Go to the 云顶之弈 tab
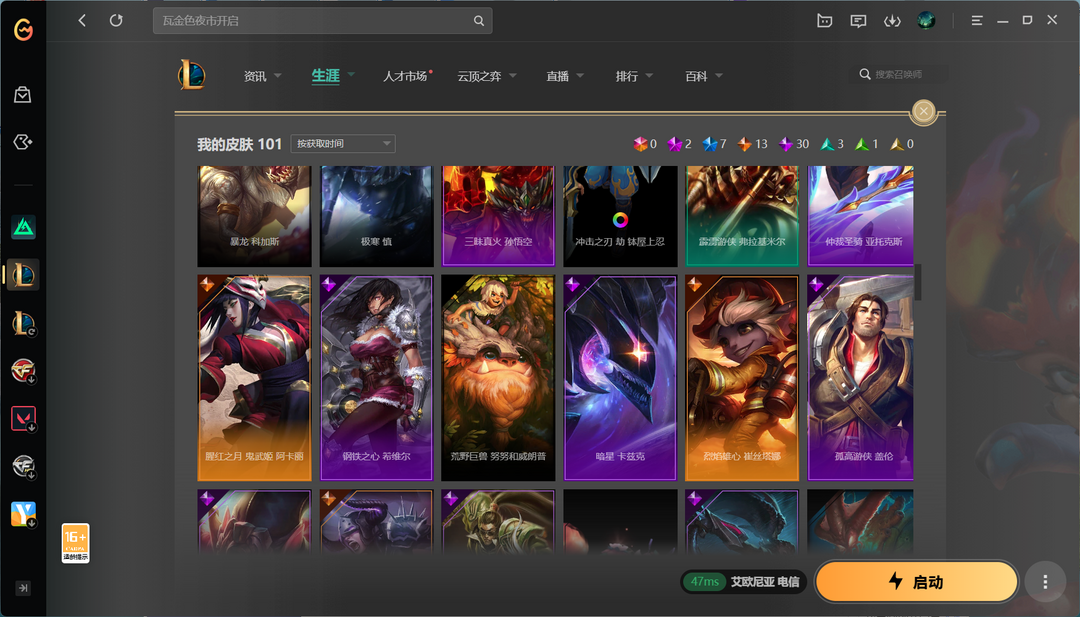This screenshot has width=1080, height=617. (x=479, y=76)
